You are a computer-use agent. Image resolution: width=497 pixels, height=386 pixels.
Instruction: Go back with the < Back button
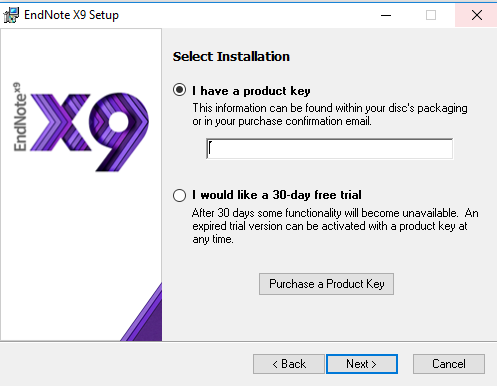click(289, 364)
